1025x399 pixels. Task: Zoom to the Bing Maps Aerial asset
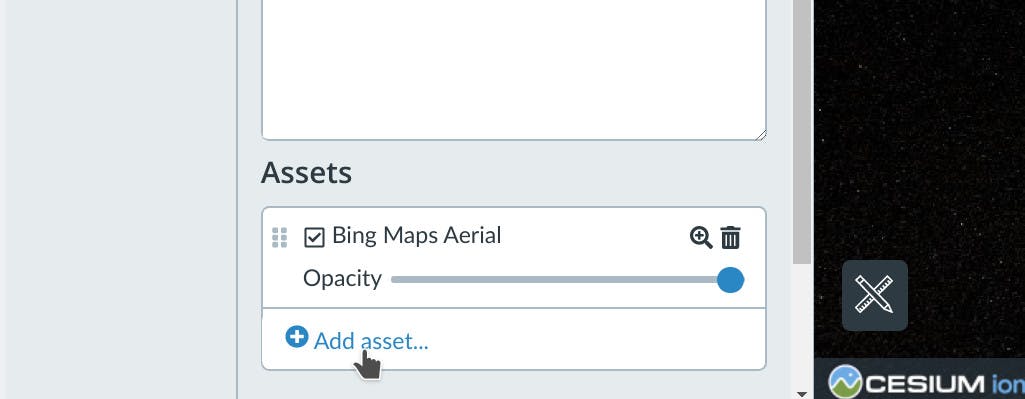pos(701,237)
